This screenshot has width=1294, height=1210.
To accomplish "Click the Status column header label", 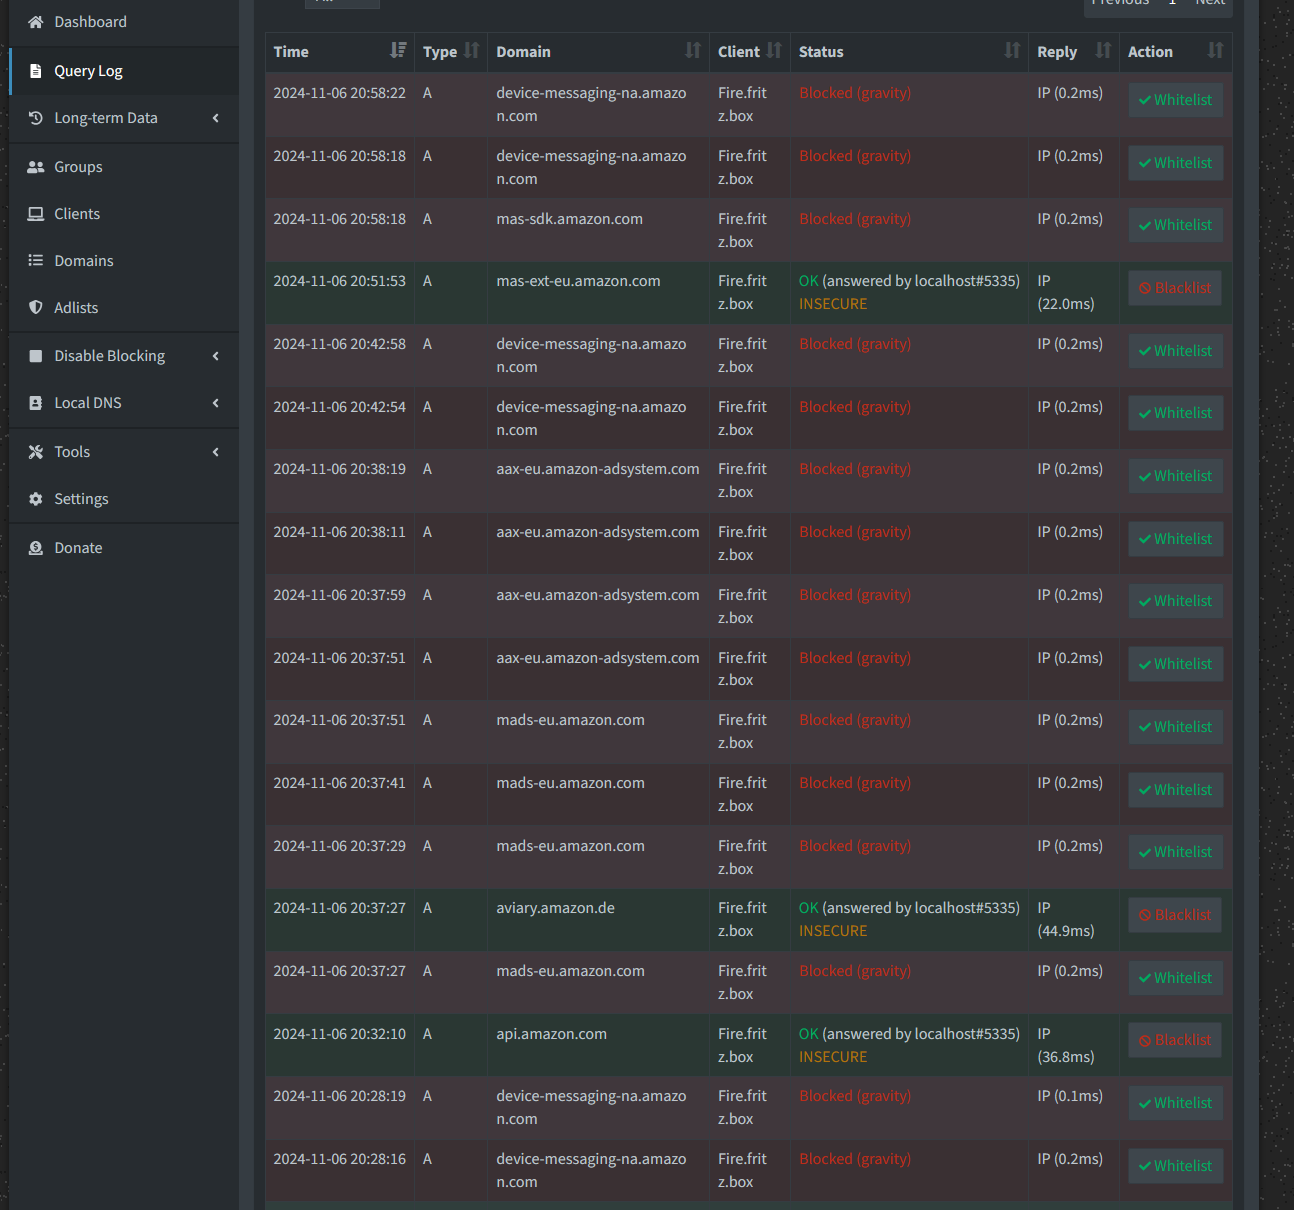I will coord(821,52).
